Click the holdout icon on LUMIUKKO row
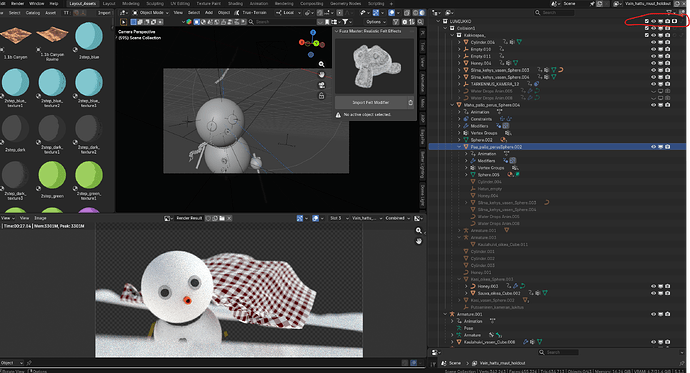 [x=674, y=21]
